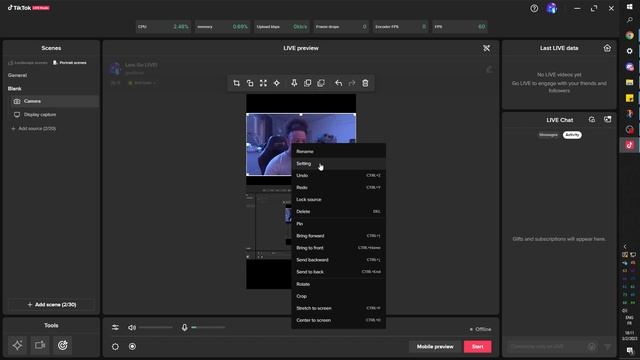640x360 pixels.
Task: Open the audio mixer settings icon
Action: click(116, 327)
